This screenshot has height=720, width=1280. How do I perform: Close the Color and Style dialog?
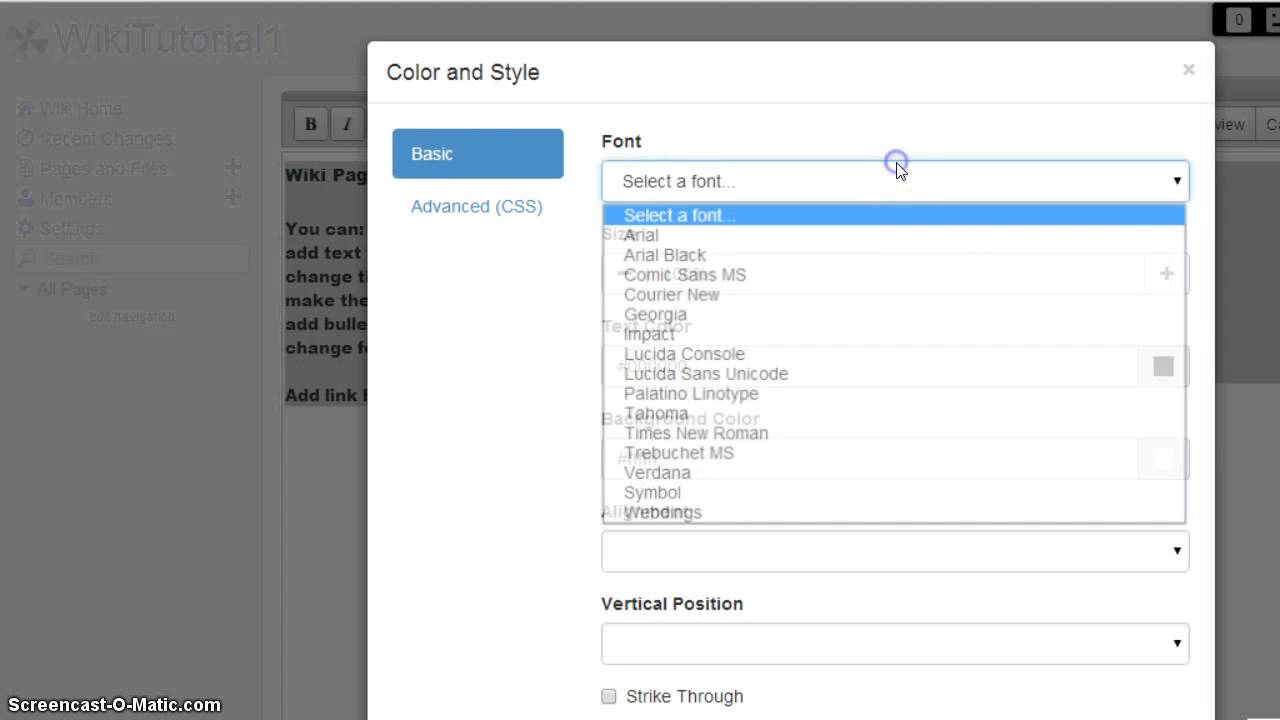[1188, 70]
